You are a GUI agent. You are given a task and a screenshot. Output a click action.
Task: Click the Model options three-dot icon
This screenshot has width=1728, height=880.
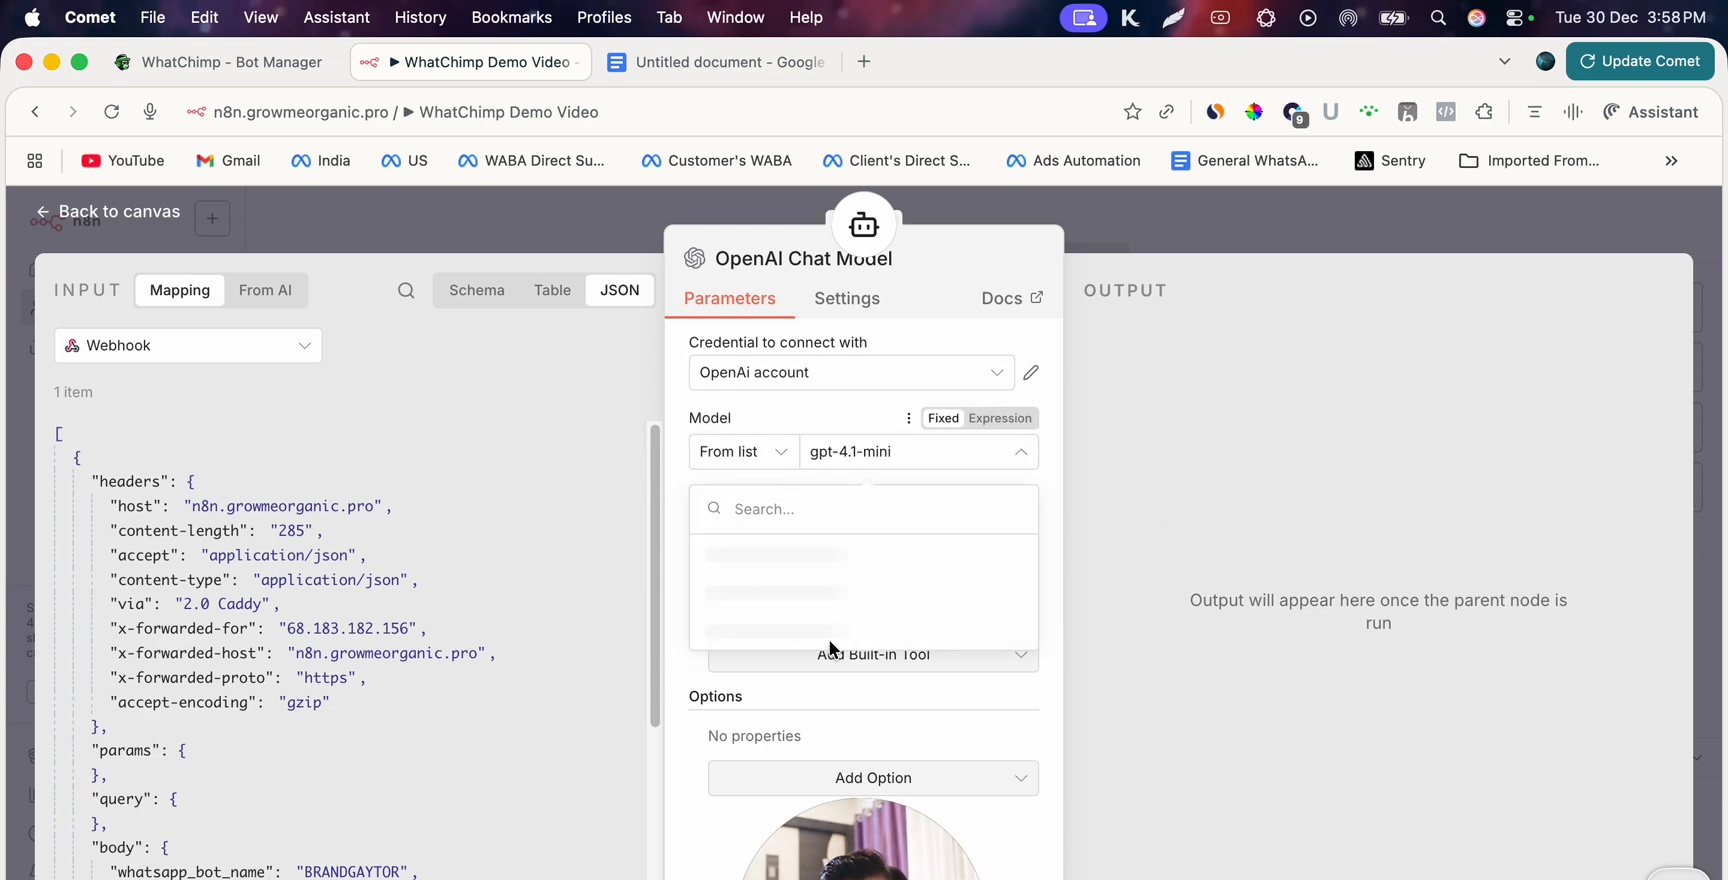pyautogui.click(x=908, y=419)
